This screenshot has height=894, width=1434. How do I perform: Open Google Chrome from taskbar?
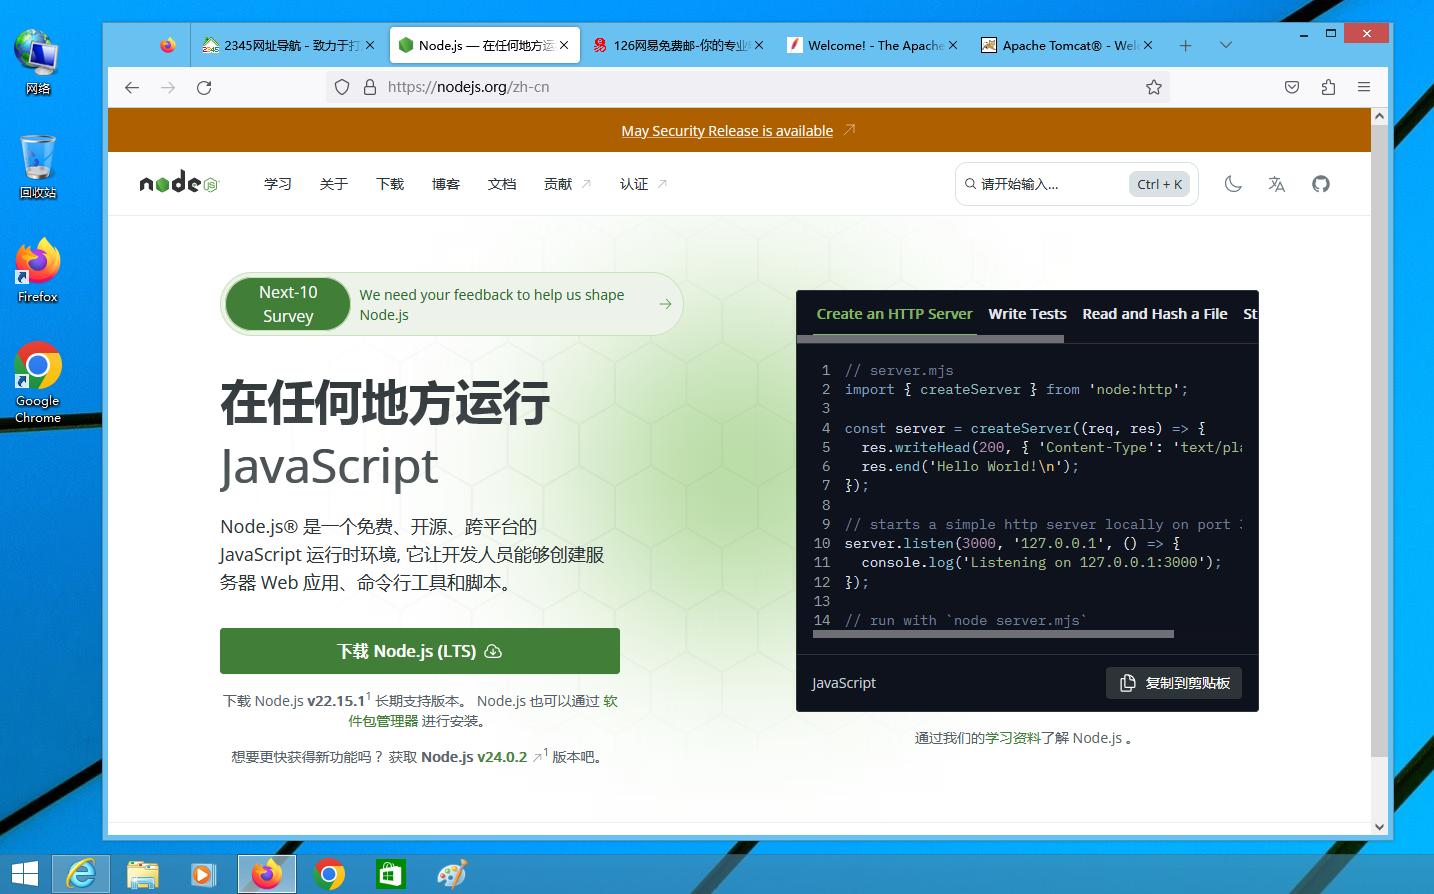click(x=329, y=874)
